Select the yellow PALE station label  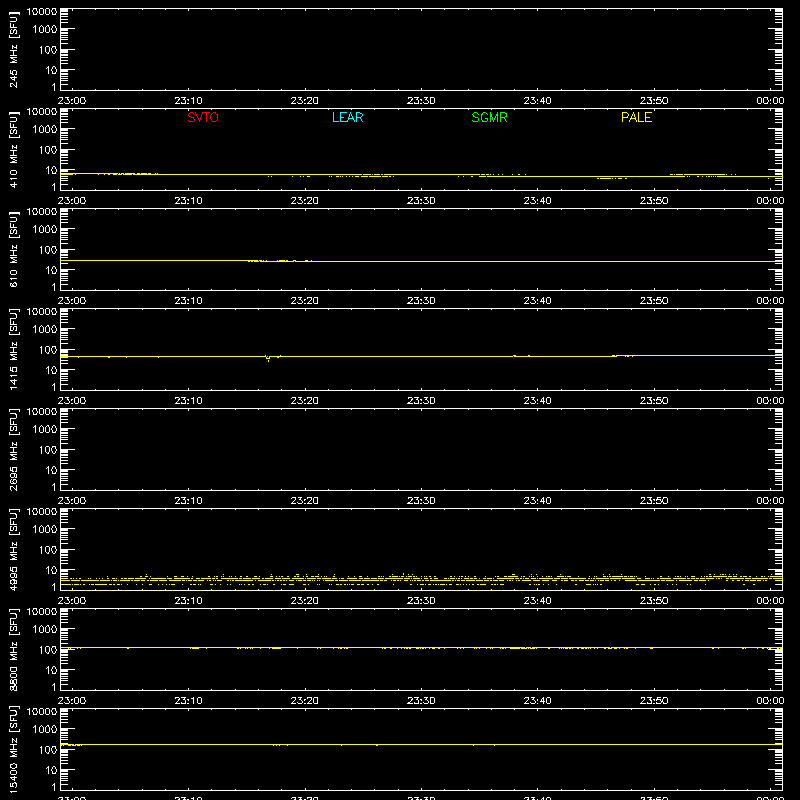636,117
